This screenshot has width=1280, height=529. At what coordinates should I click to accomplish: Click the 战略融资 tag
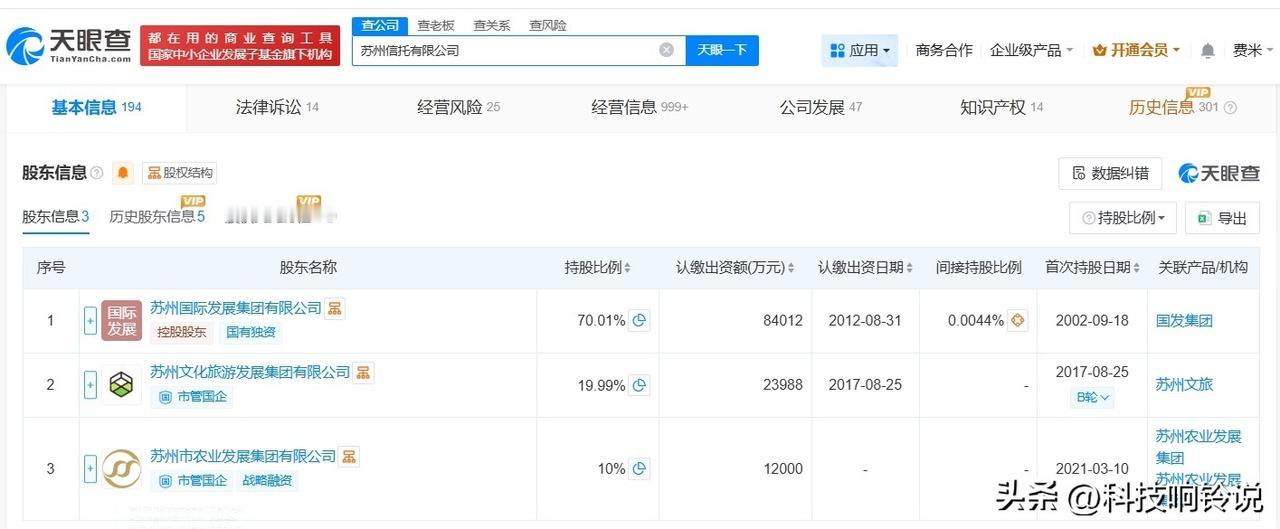267,481
